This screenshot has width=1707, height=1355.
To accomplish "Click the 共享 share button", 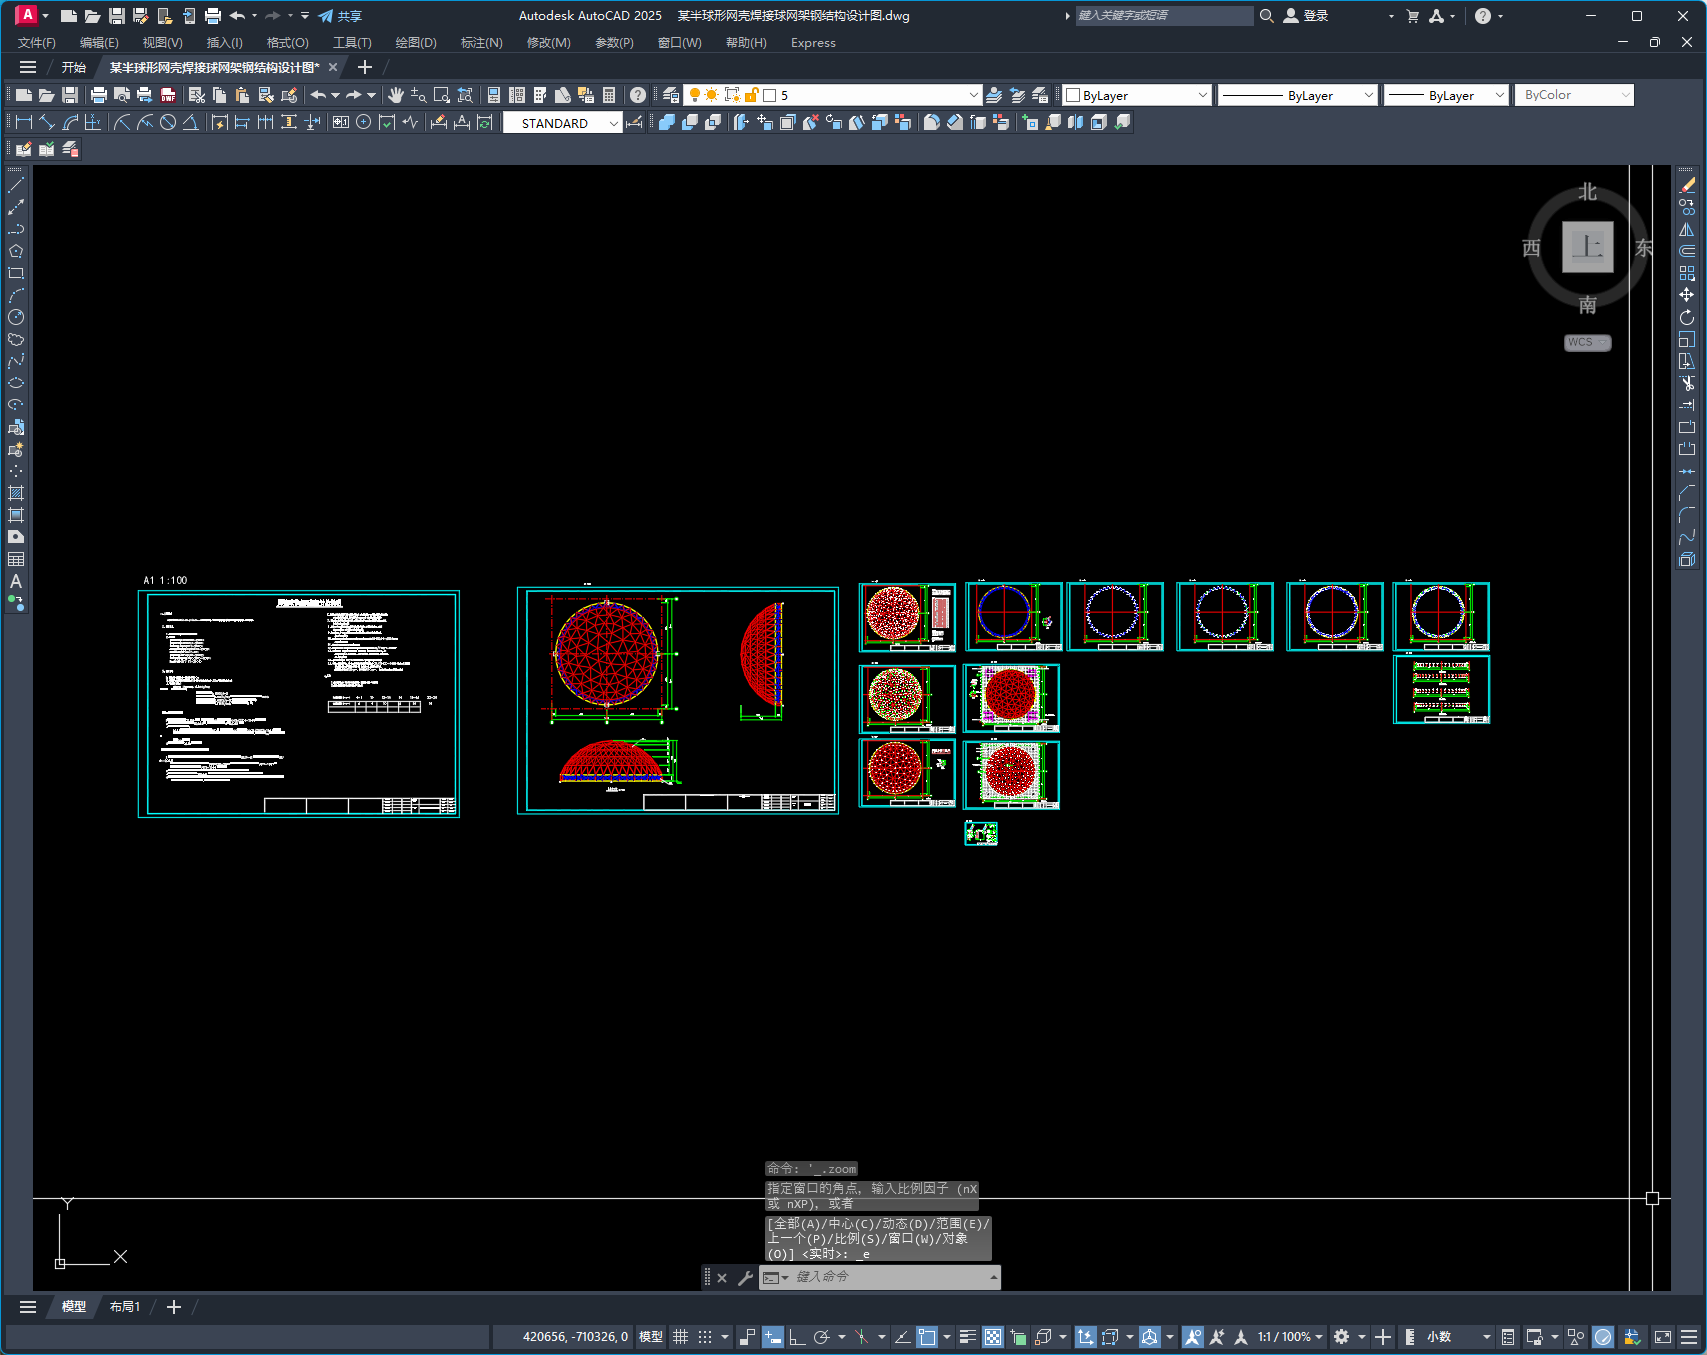I will pyautogui.click(x=341, y=16).
